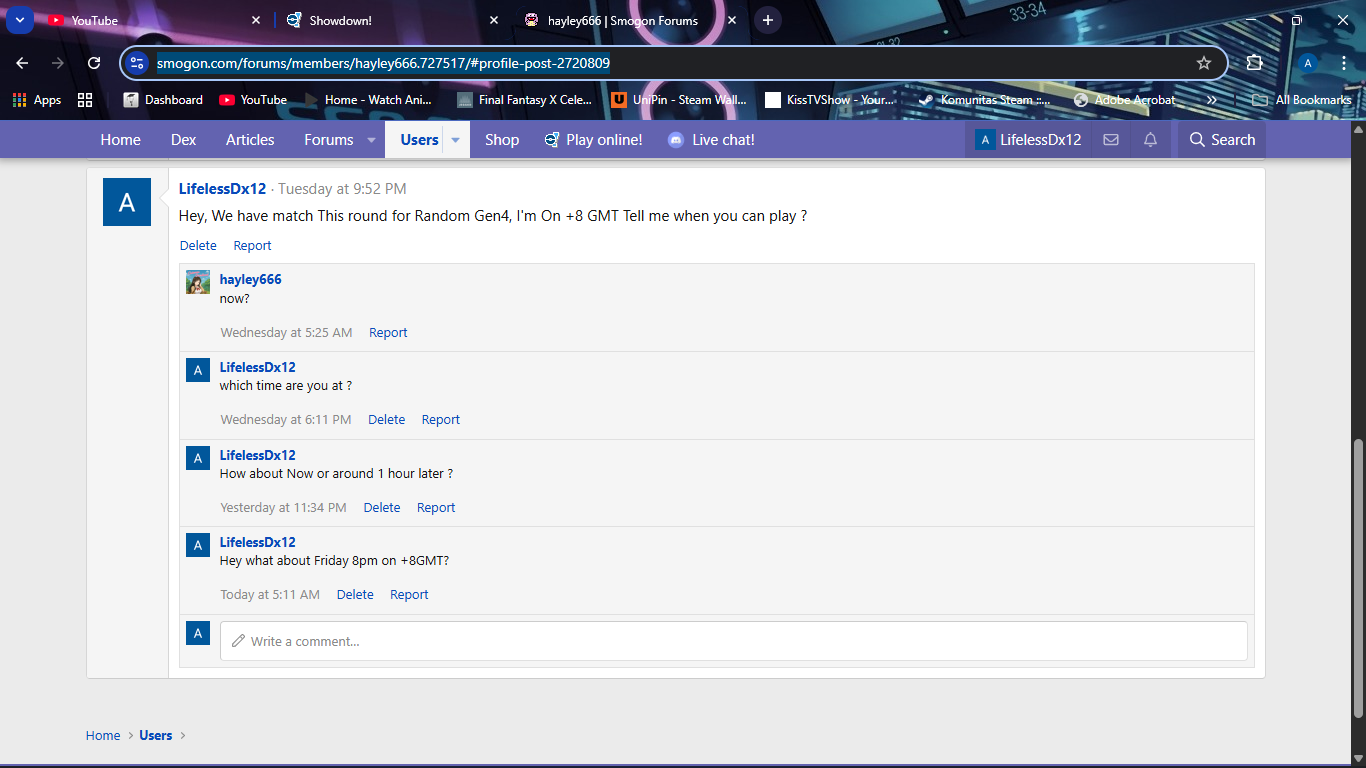
Task: Report the Yesterday 11:34 PM comment
Action: 436,508
